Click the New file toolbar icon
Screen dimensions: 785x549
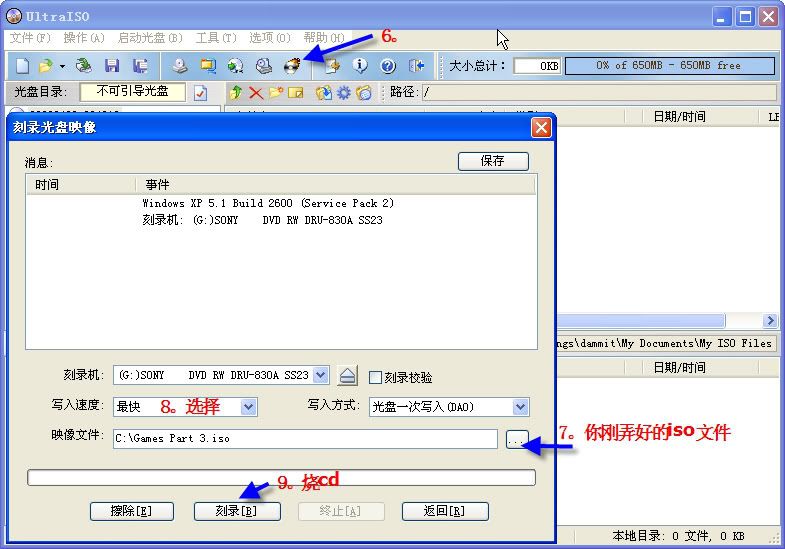pyautogui.click(x=22, y=66)
